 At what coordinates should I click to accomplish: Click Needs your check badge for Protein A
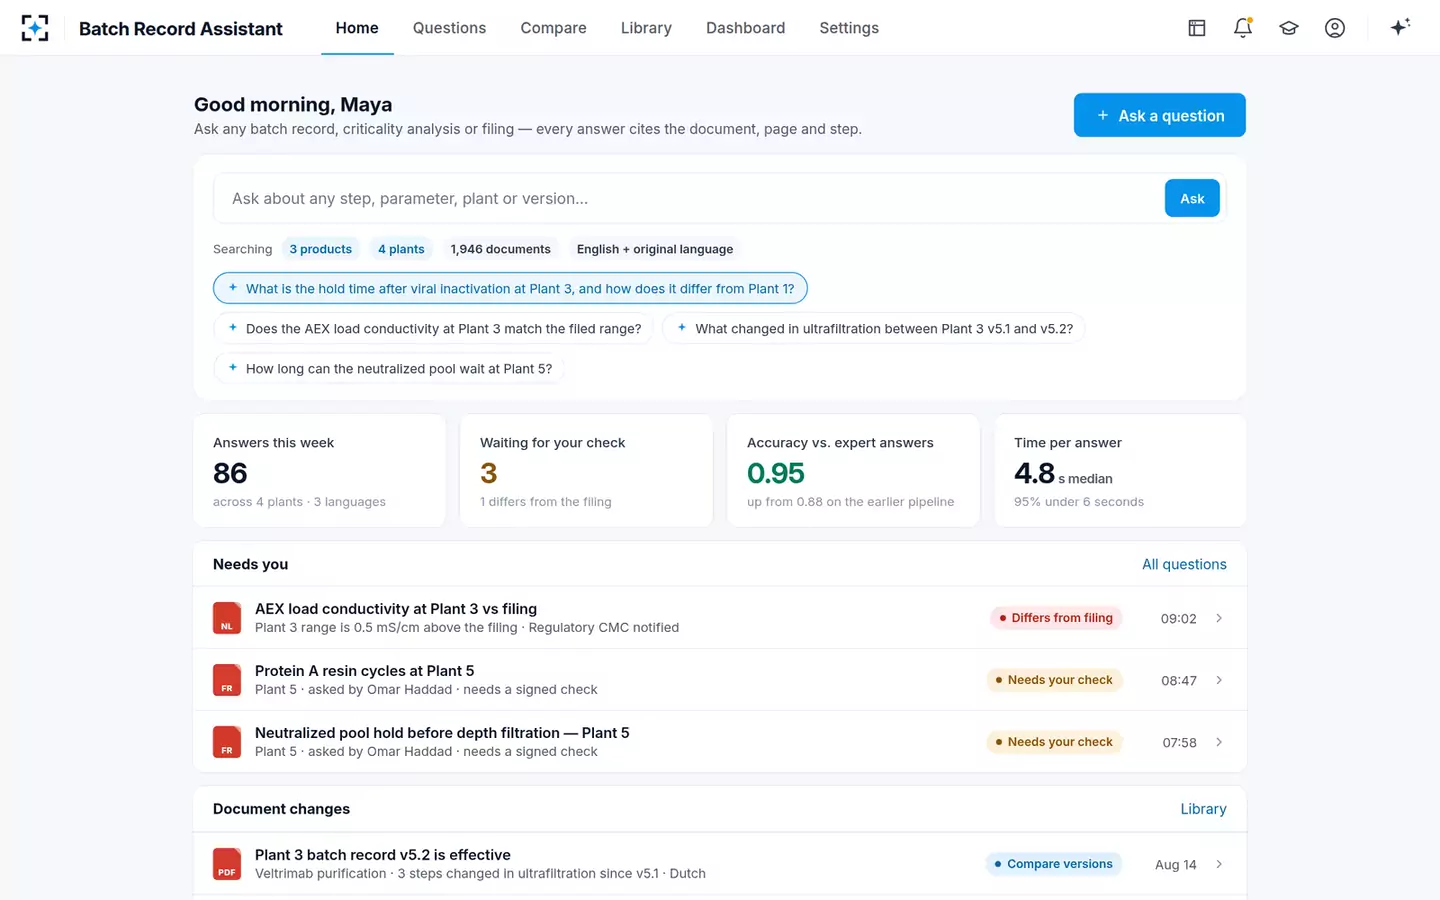[x=1054, y=680]
